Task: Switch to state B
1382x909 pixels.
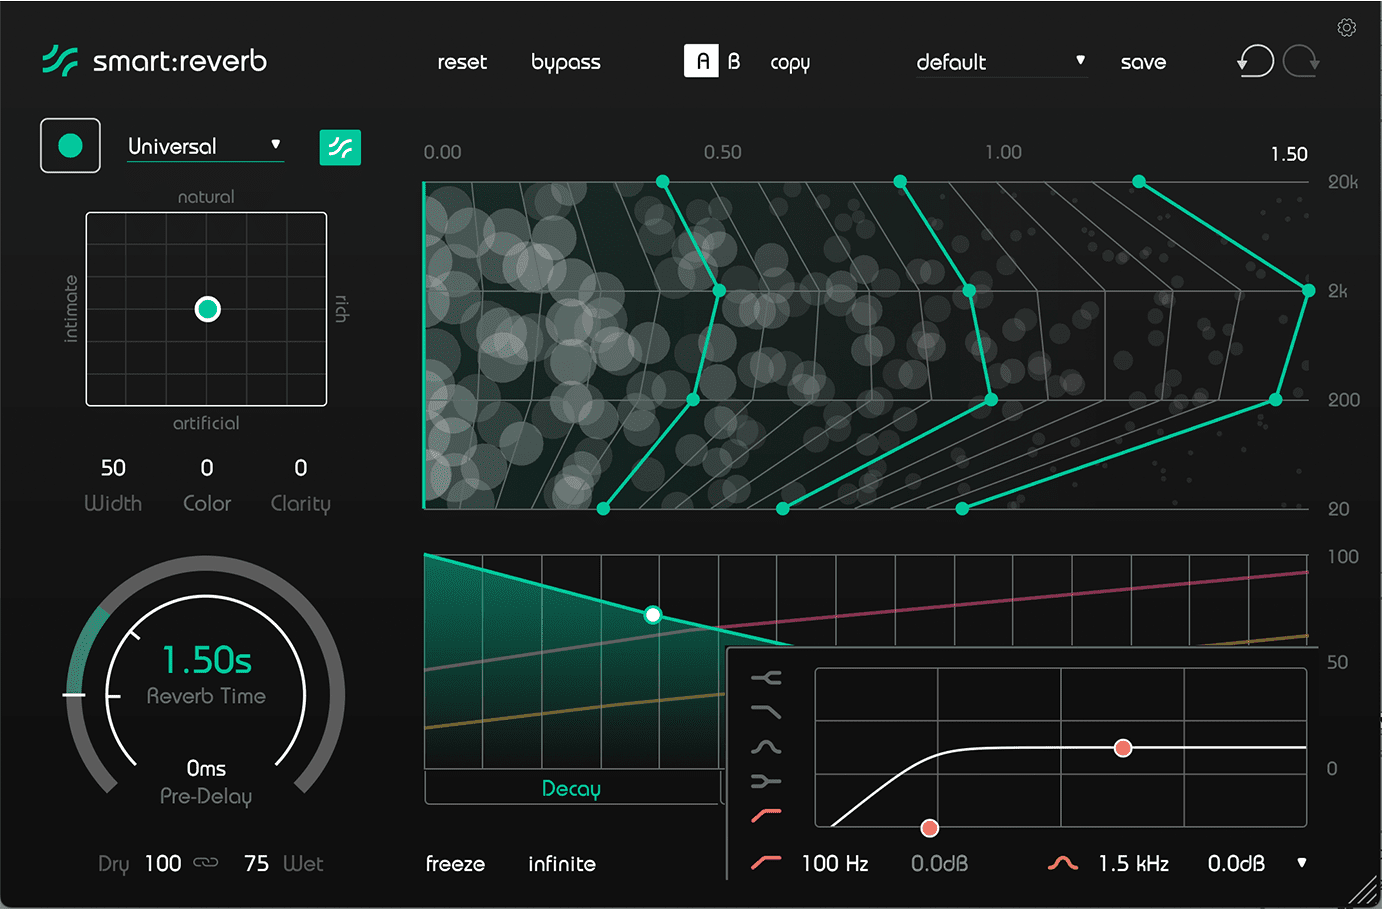Action: [734, 62]
